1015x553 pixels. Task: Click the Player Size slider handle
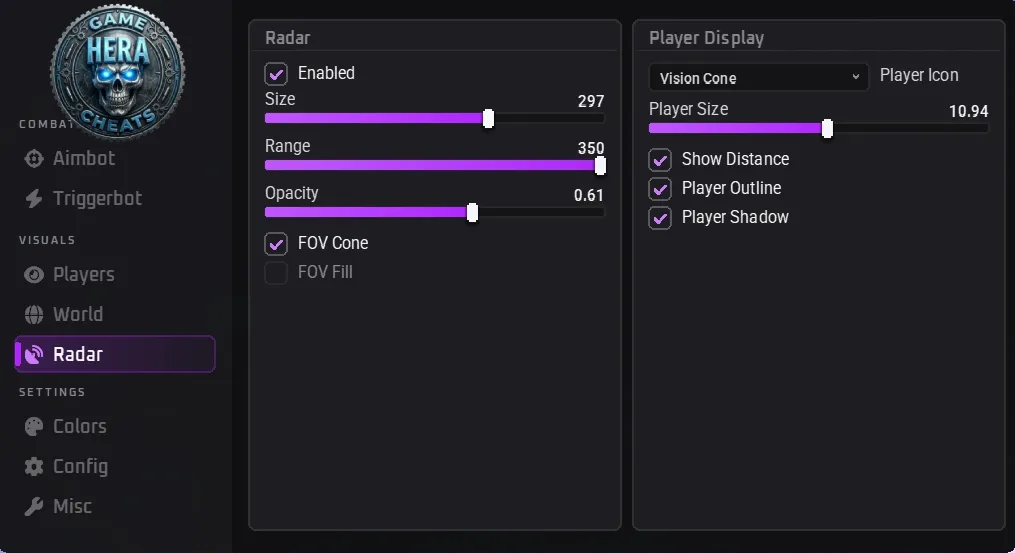click(x=827, y=128)
